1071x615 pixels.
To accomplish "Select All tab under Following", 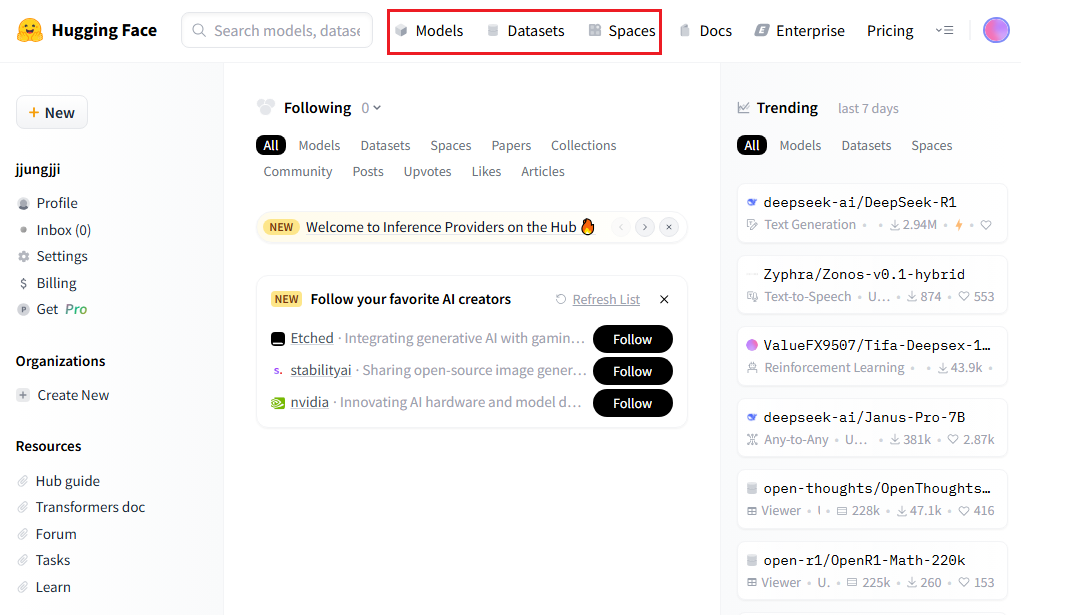I will coord(271,146).
